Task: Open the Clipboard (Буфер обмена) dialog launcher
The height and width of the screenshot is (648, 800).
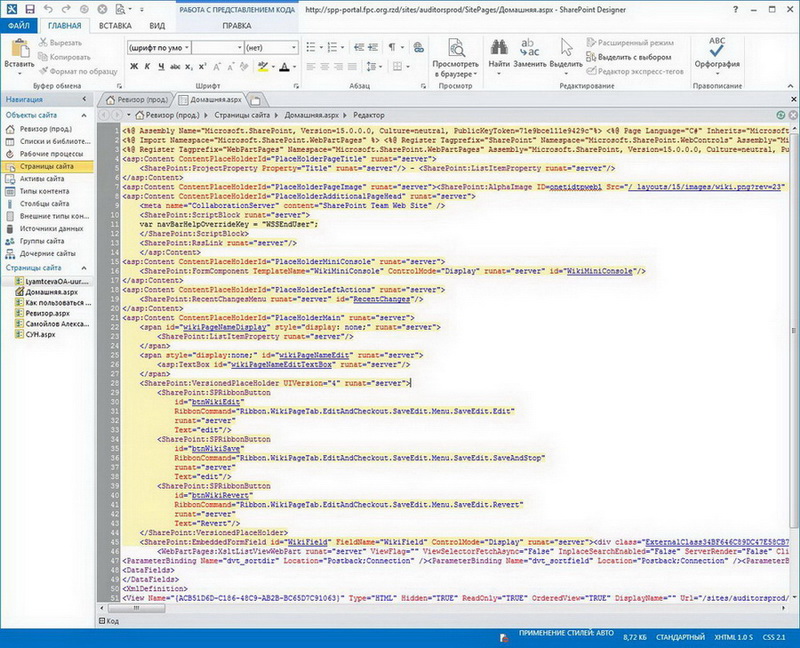Action: tap(119, 86)
